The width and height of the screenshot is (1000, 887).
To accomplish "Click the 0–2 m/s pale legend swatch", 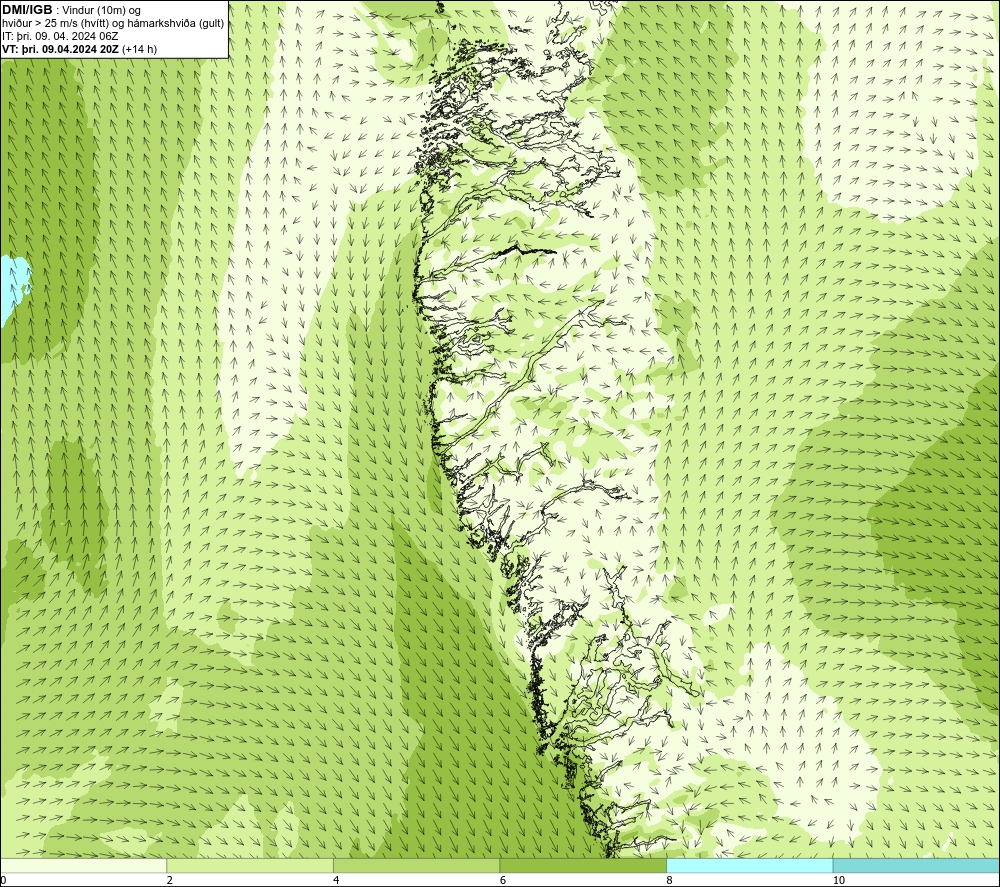I will [84, 865].
